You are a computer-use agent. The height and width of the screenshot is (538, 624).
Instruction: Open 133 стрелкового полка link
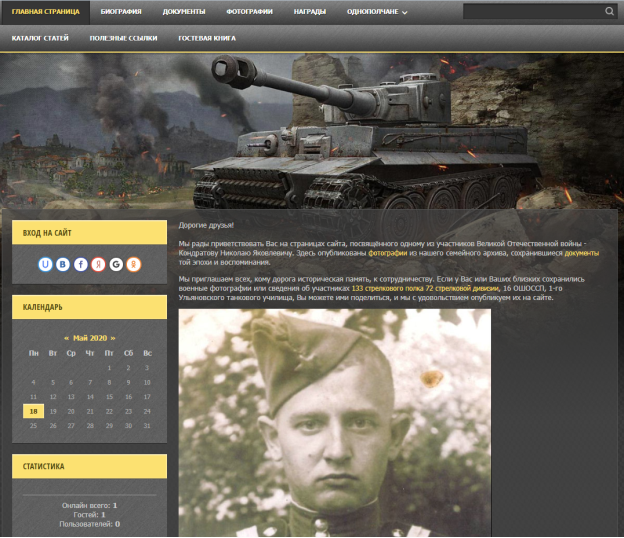point(425,288)
